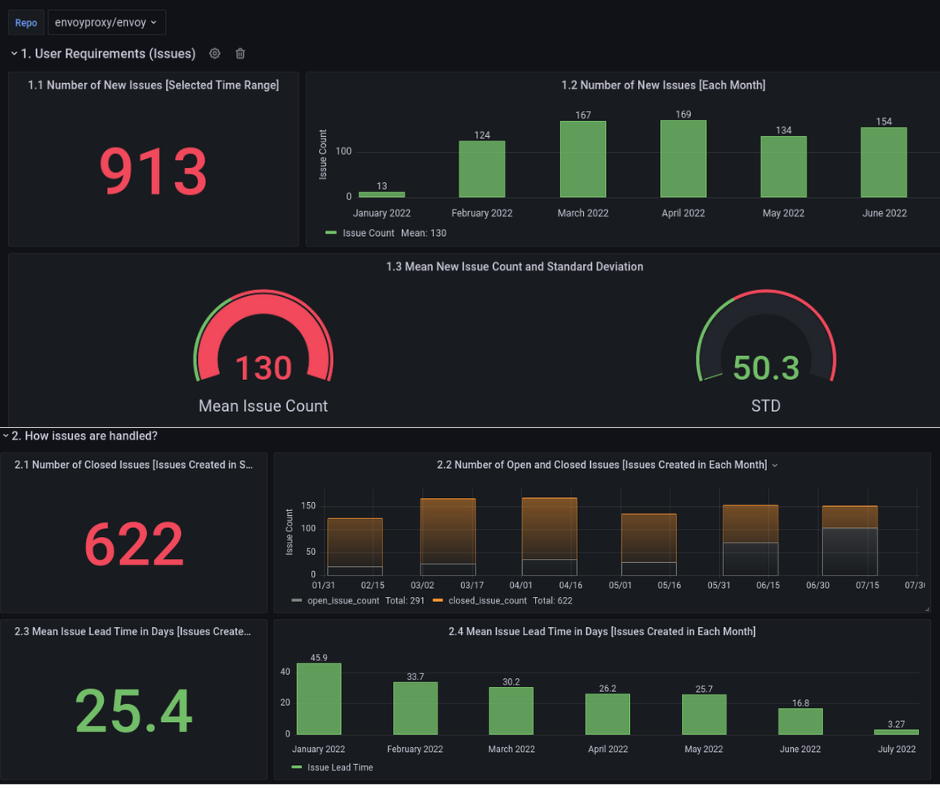This screenshot has width=940, height=788.
Task: Open the panel menu chevron on panel 2.2
Action: [774, 464]
